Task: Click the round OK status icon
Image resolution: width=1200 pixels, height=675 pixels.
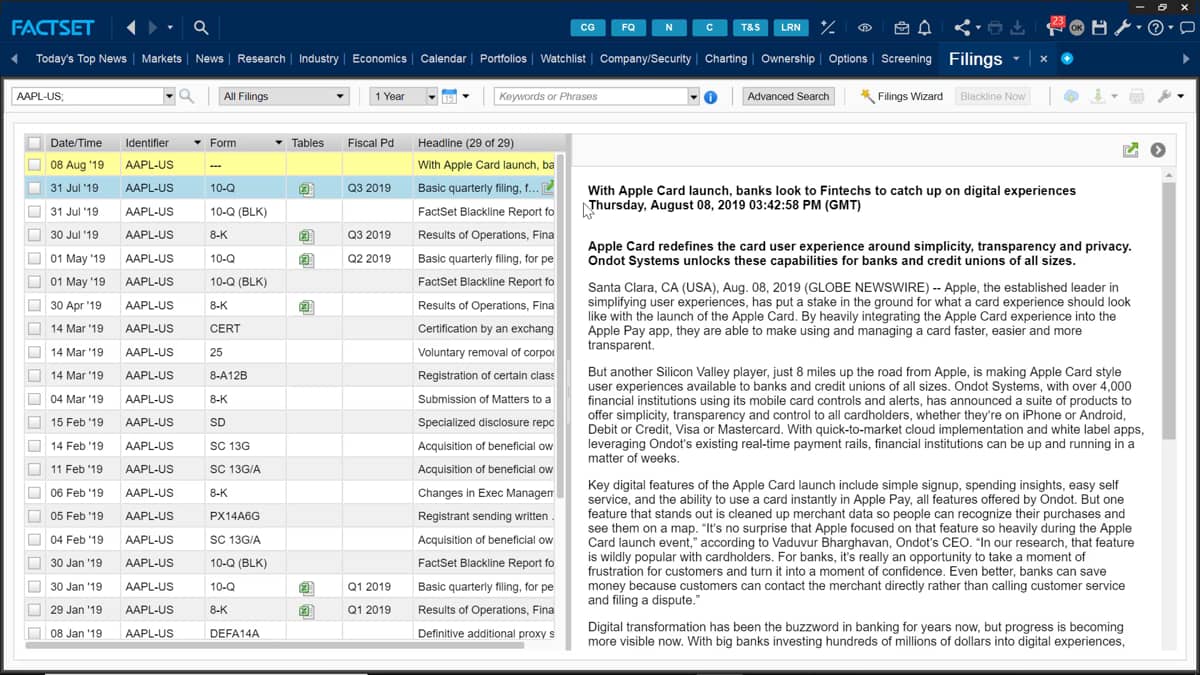Action: (x=1077, y=28)
